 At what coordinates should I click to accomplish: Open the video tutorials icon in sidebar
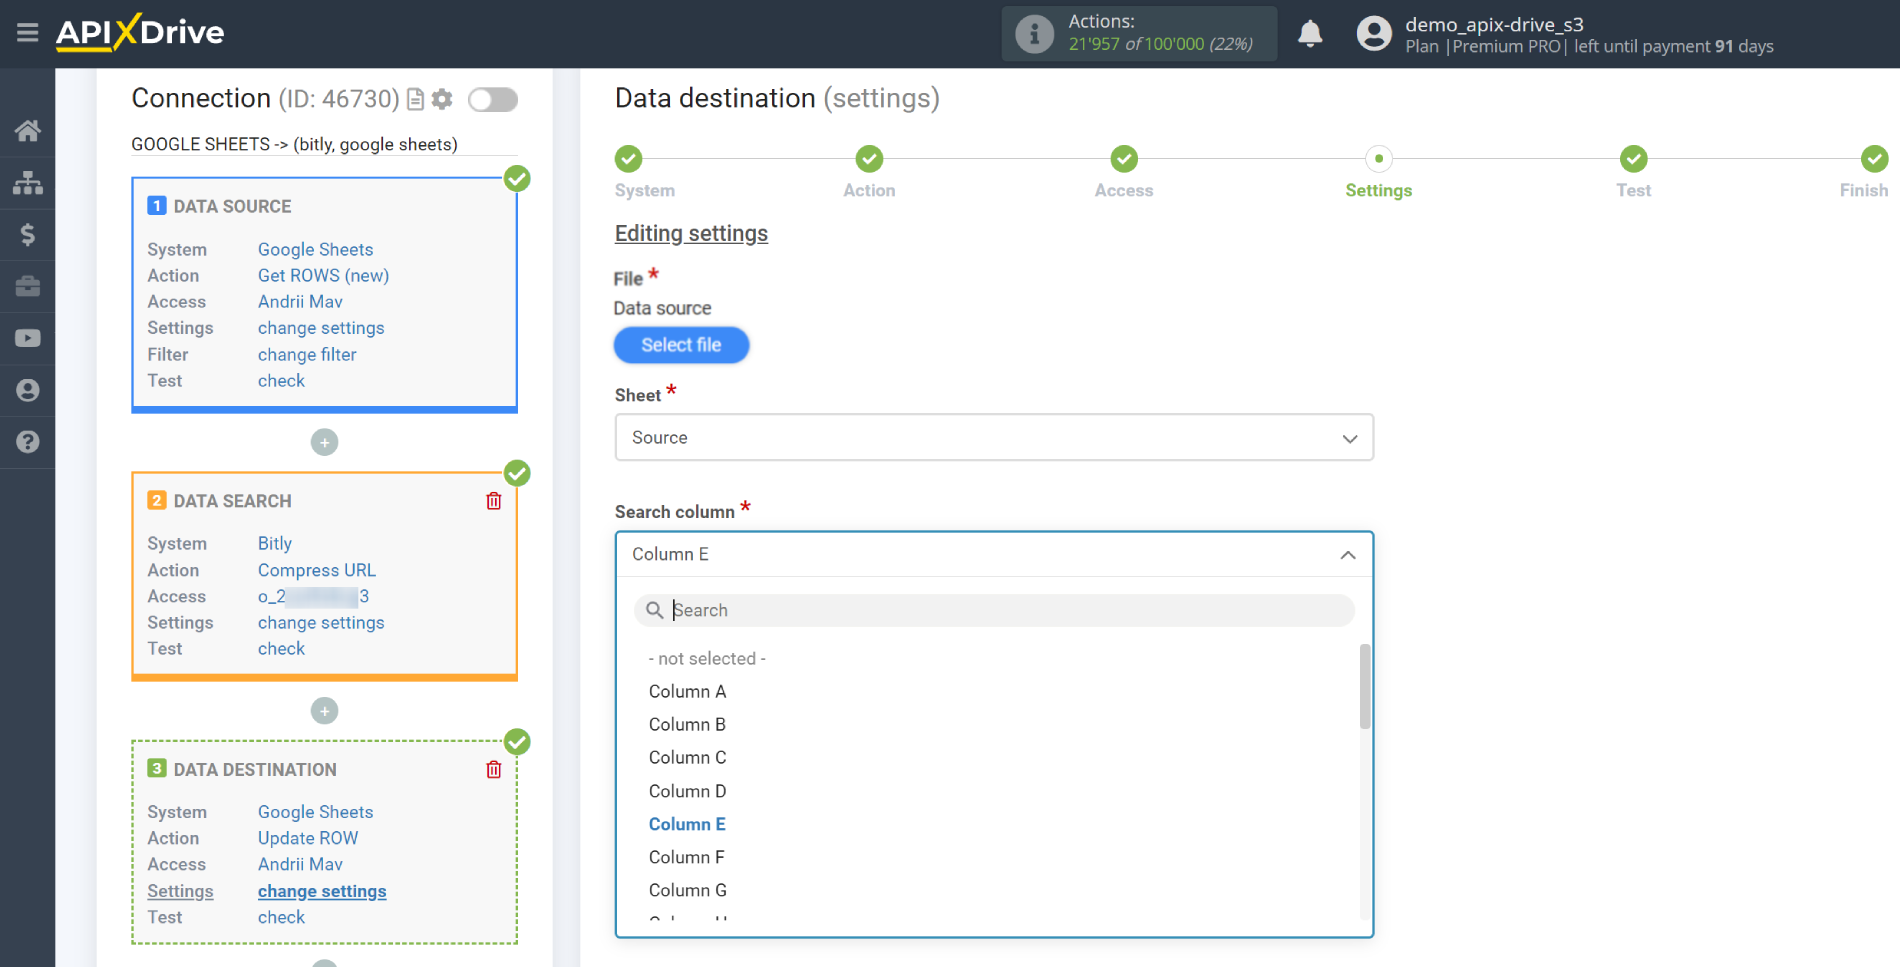28,338
